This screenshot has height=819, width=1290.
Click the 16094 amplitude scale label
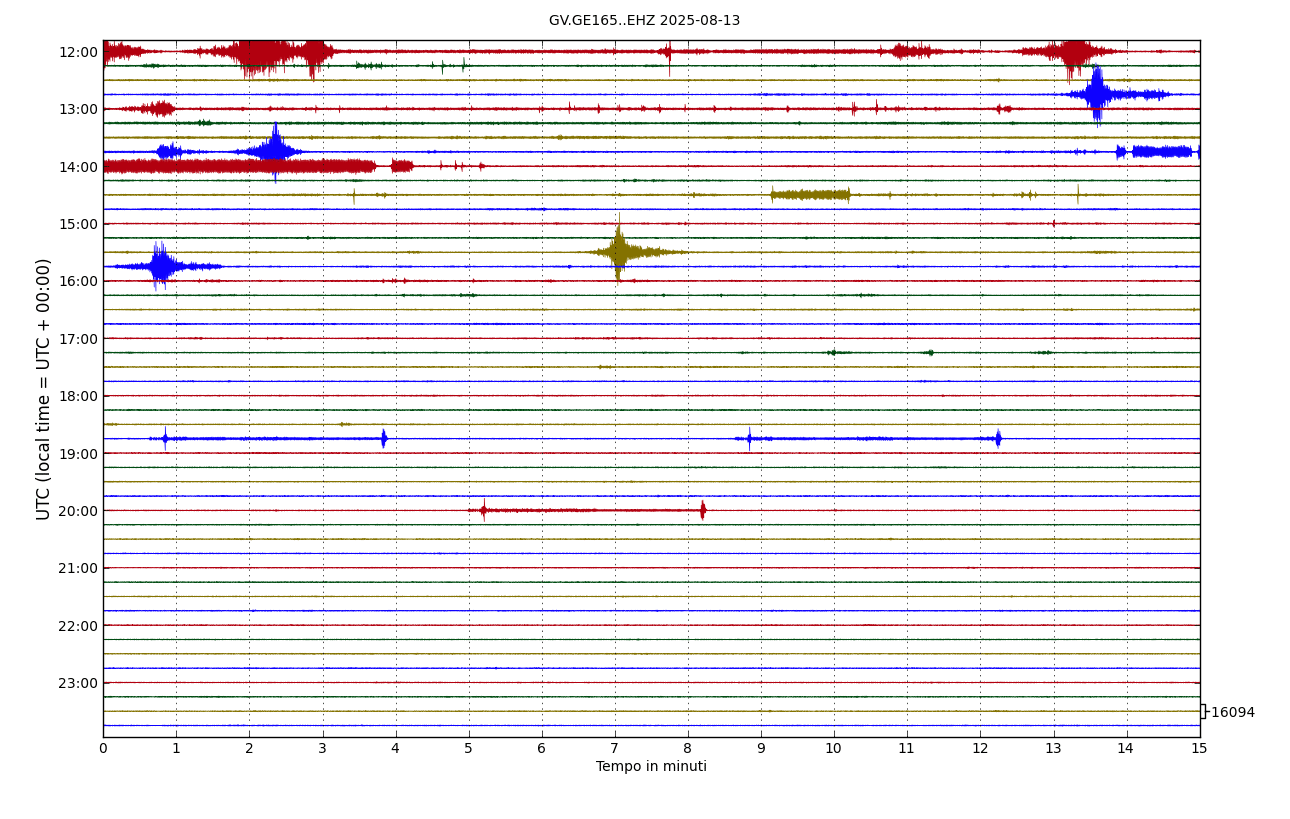pyautogui.click(x=1232, y=713)
